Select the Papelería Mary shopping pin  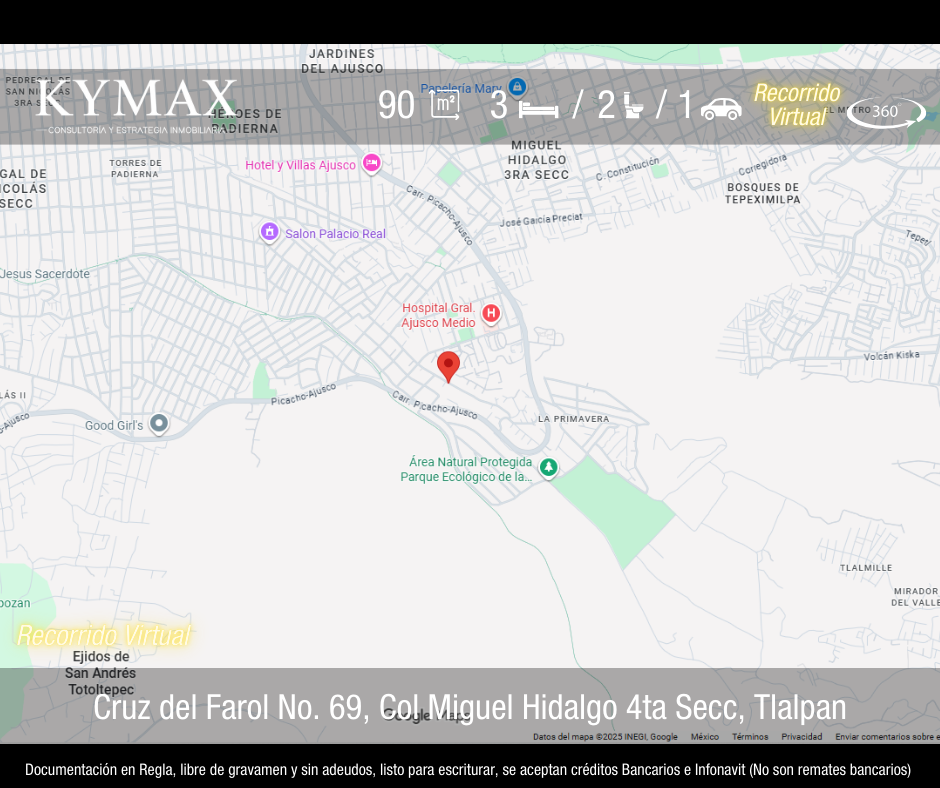(x=517, y=87)
